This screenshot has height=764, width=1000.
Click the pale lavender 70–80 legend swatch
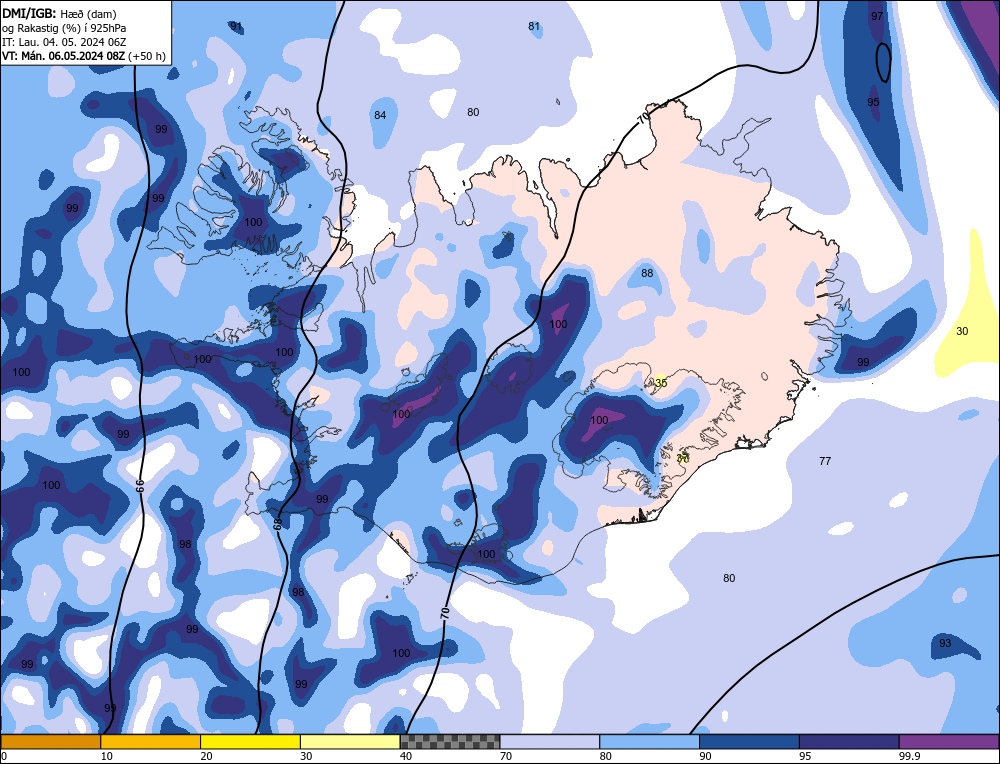click(550, 742)
